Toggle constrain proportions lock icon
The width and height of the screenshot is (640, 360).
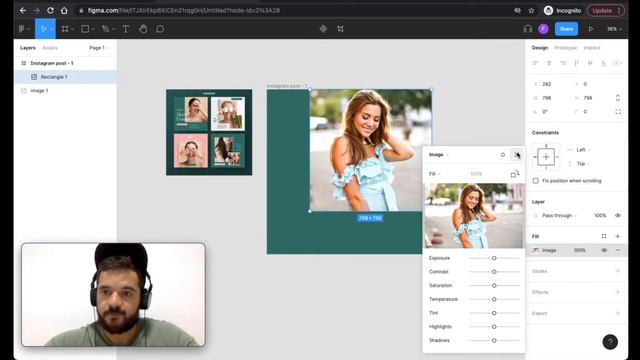618,98
